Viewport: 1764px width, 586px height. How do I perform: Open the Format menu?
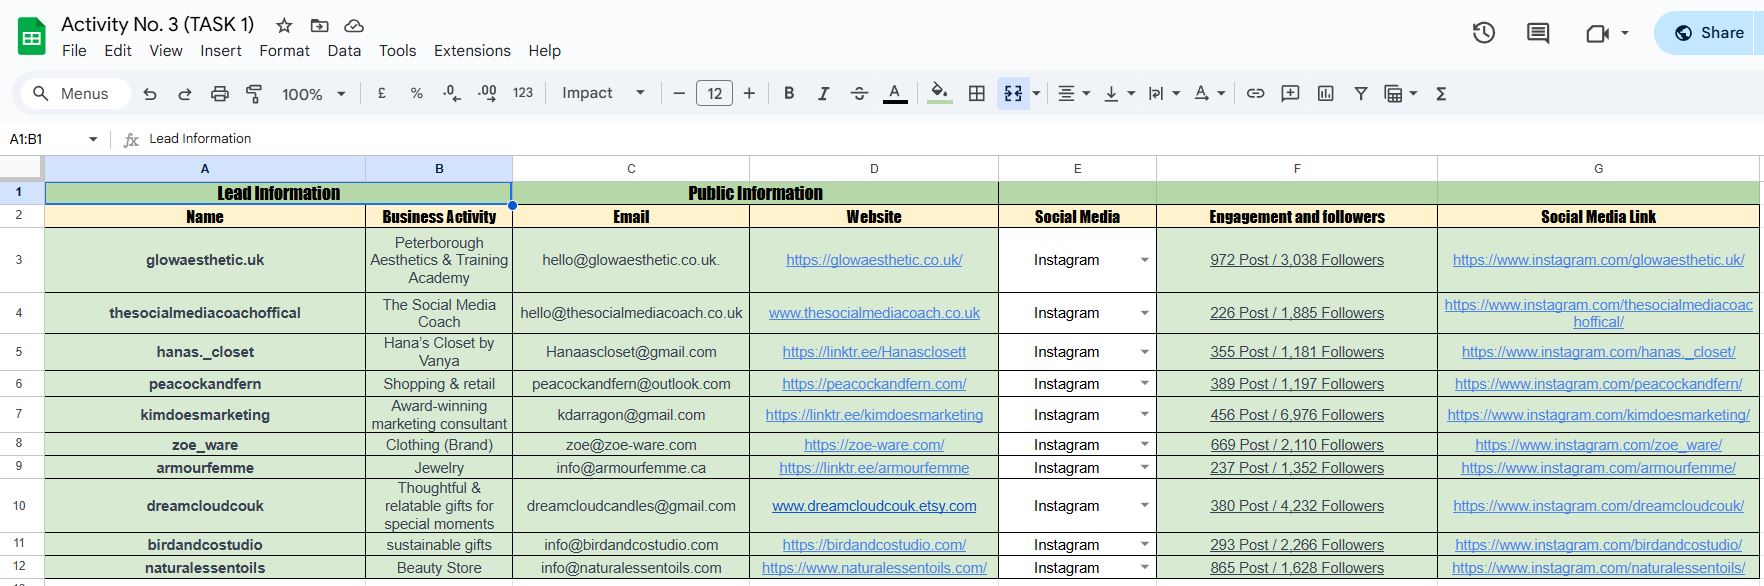[x=284, y=51]
